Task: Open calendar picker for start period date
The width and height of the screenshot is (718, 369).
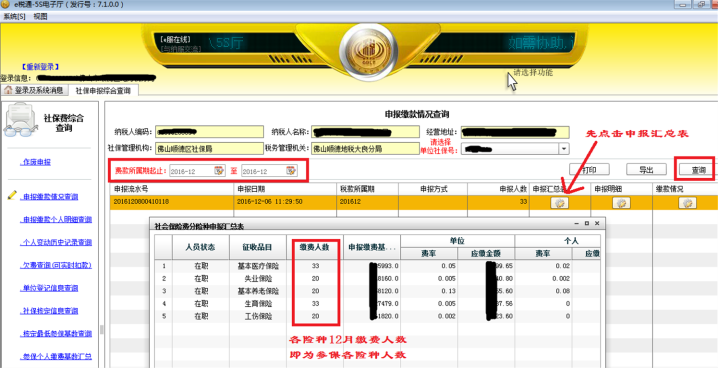Action: [219, 171]
